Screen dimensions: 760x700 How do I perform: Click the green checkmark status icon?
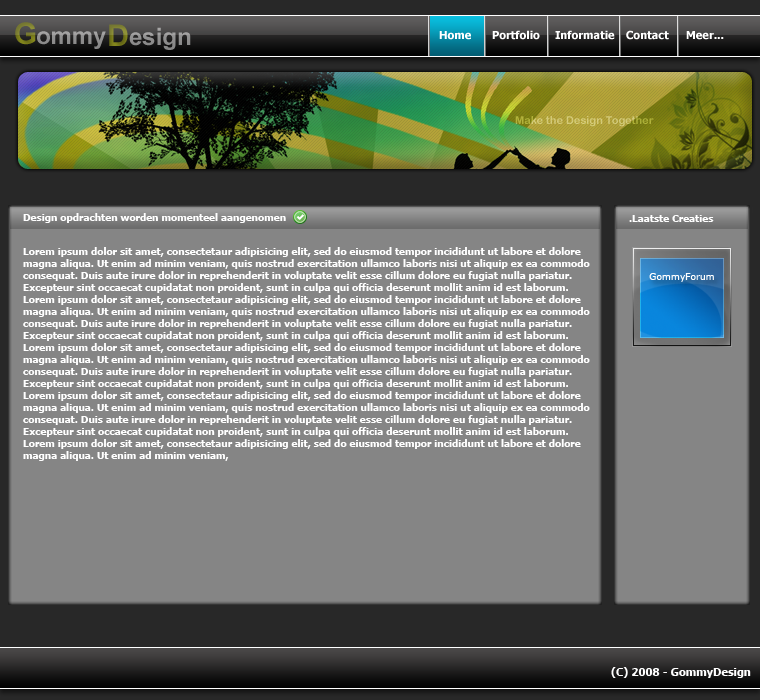click(x=300, y=217)
